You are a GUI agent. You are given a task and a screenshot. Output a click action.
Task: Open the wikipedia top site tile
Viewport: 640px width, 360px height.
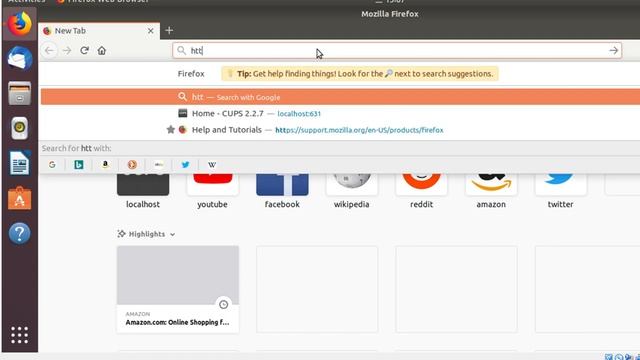coord(351,191)
